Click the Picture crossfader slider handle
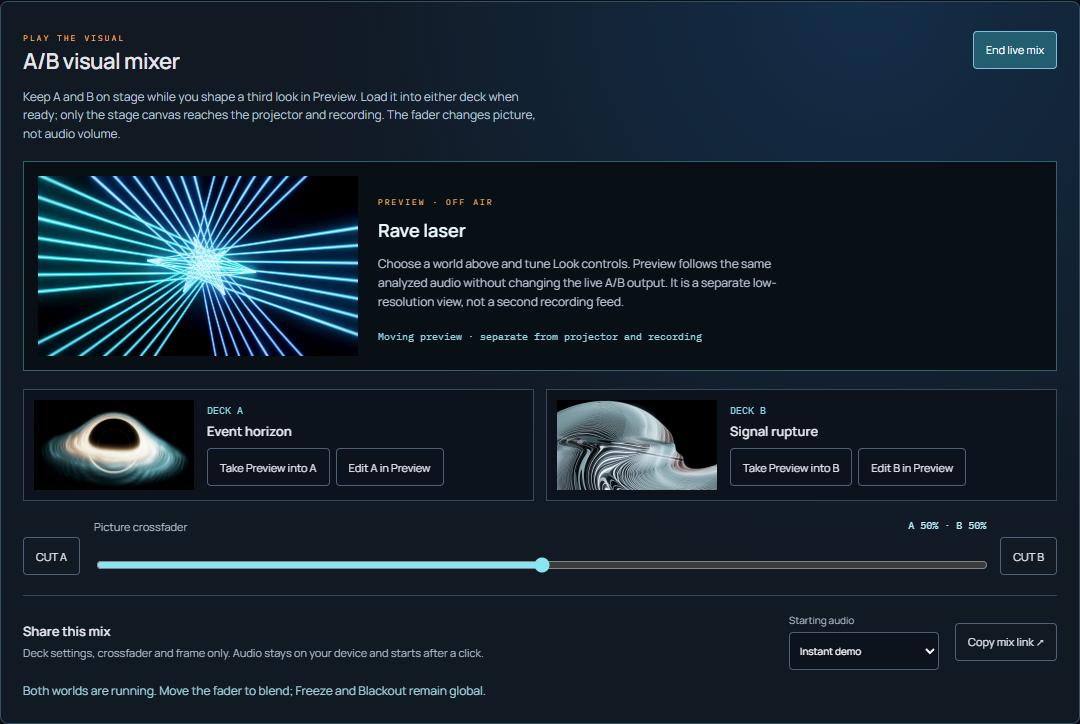This screenshot has width=1080, height=724. [542, 565]
